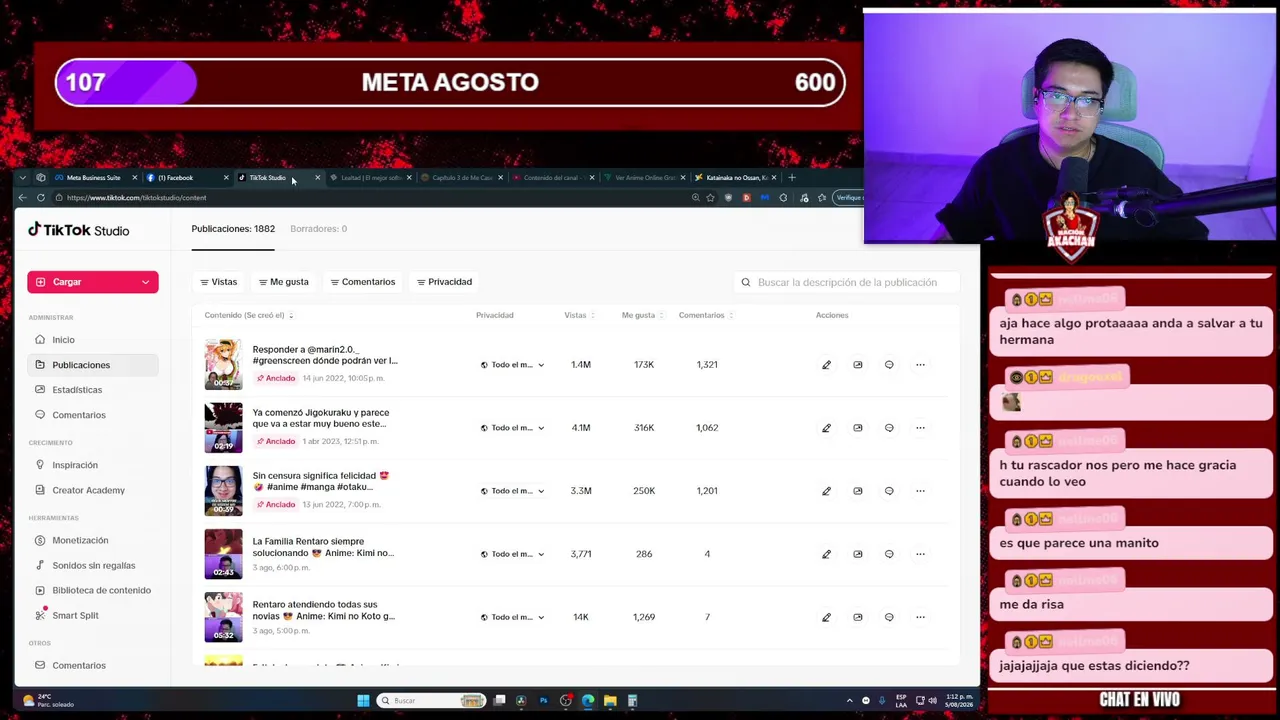Change privacy of 'Responder a @marin2.0._' post
Viewport: 1280px width, 720px height.
(512, 365)
